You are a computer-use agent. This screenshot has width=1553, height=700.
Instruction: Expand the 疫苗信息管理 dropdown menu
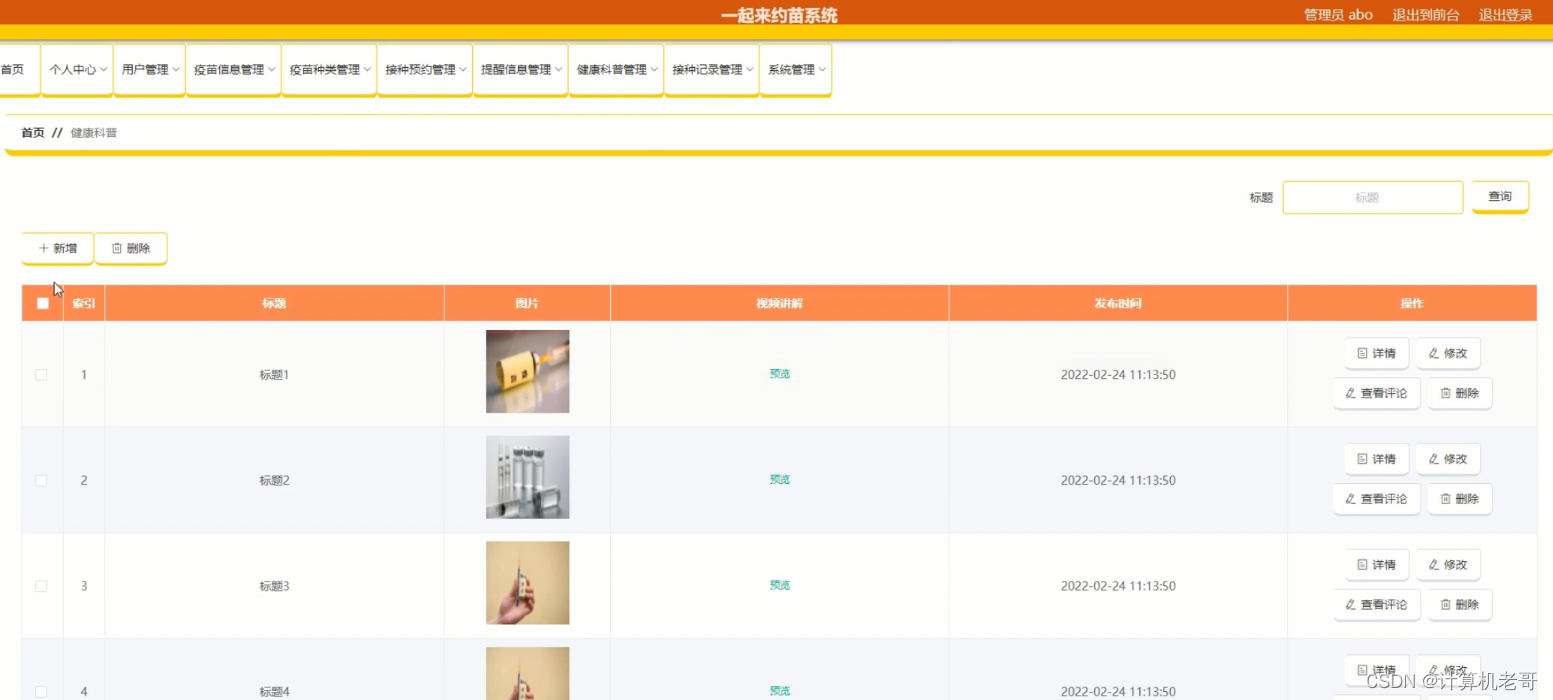point(234,70)
